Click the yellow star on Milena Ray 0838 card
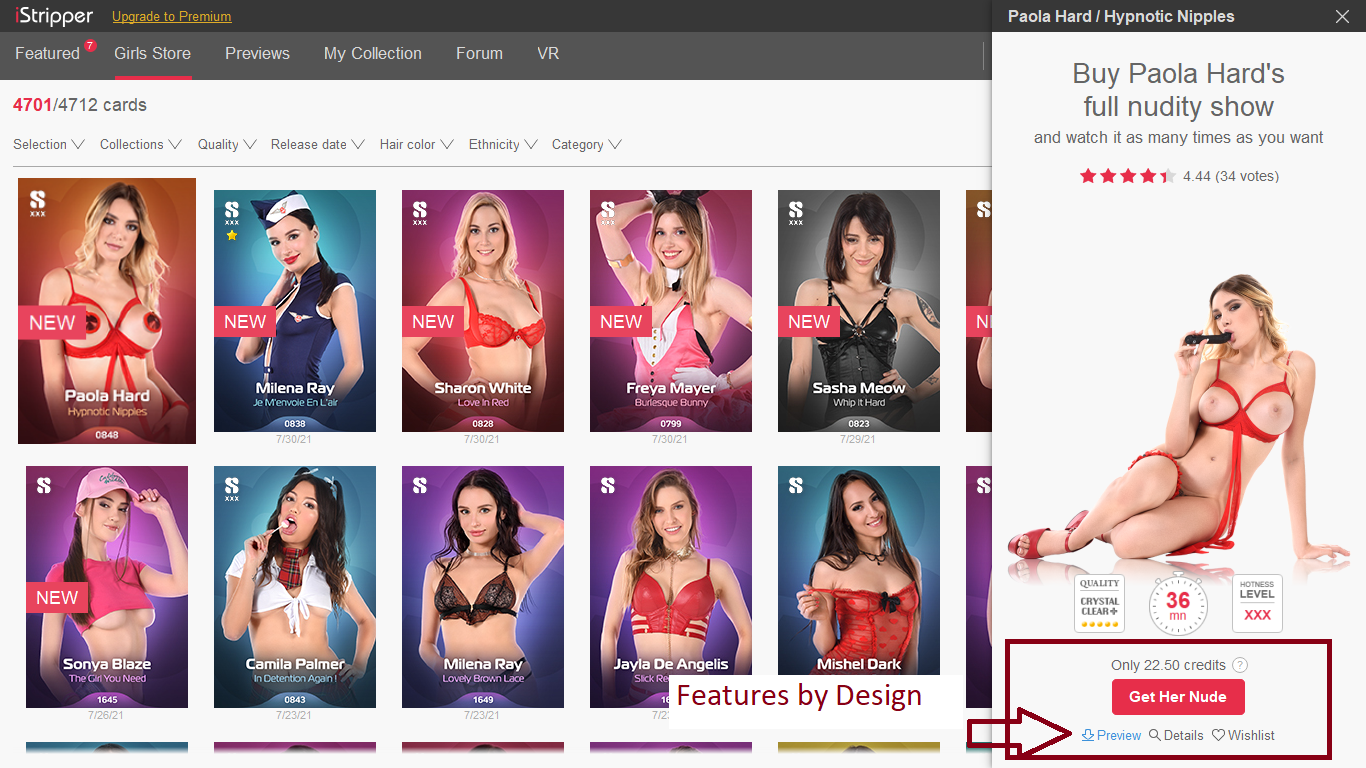The width and height of the screenshot is (1366, 768). tap(232, 235)
